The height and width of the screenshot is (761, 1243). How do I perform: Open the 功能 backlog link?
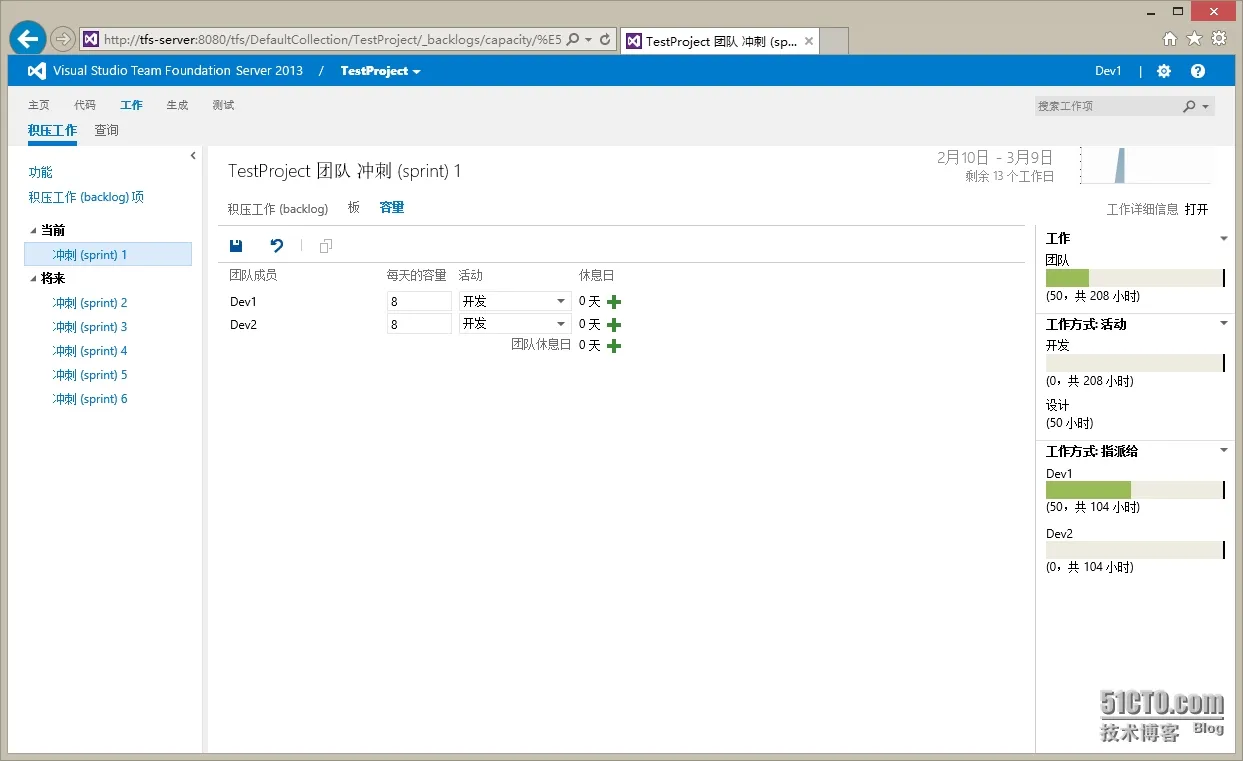[40, 173]
